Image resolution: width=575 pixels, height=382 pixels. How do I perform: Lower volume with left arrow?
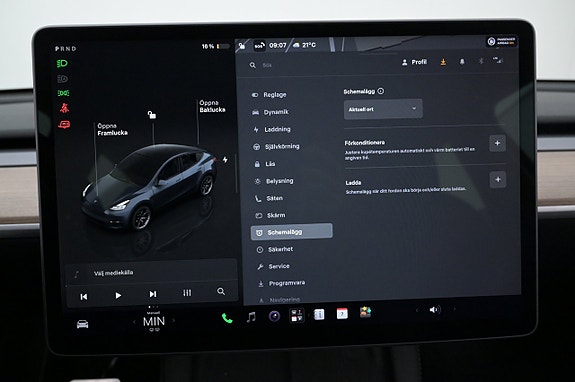[417, 311]
